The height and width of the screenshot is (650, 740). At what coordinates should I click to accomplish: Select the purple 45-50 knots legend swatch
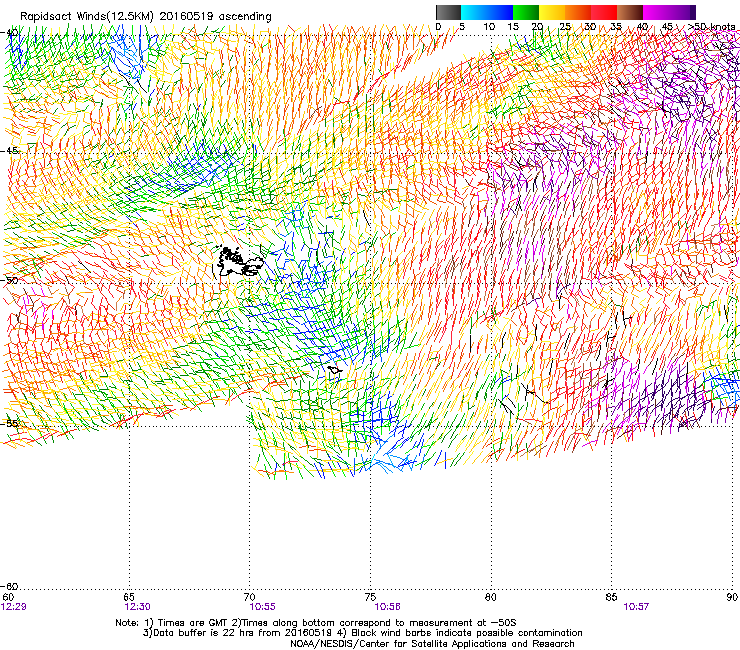pyautogui.click(x=682, y=12)
